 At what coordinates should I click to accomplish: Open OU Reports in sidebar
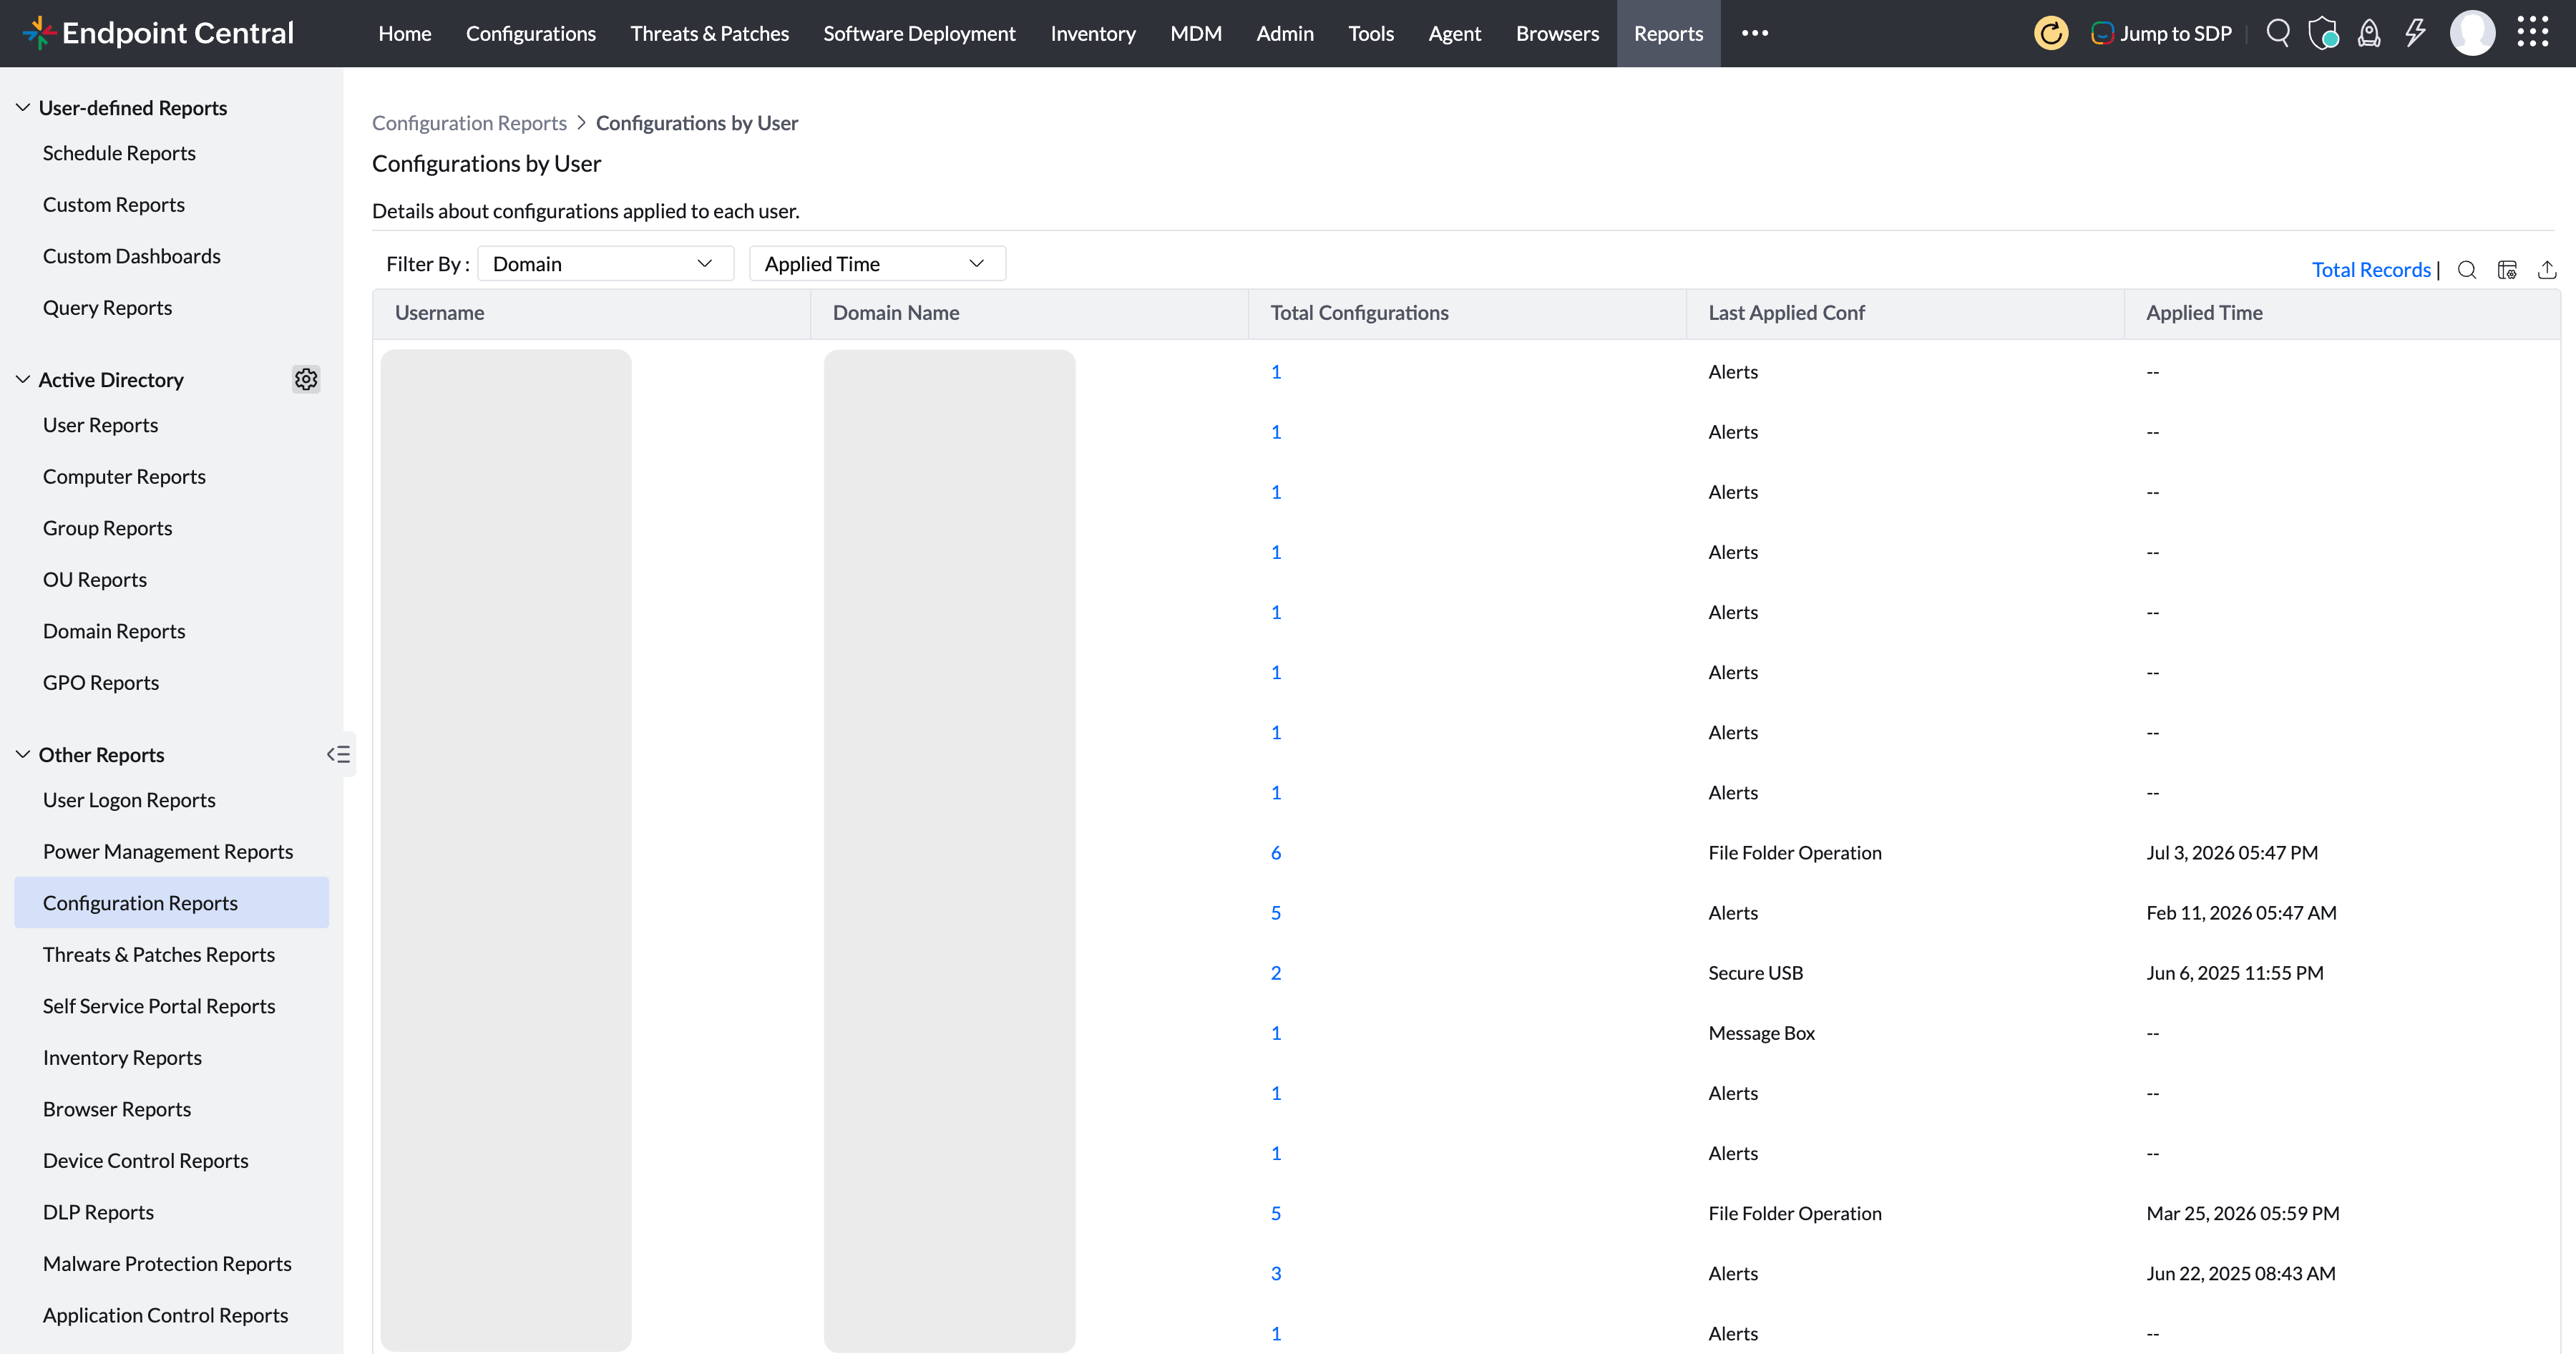pyautogui.click(x=94, y=579)
